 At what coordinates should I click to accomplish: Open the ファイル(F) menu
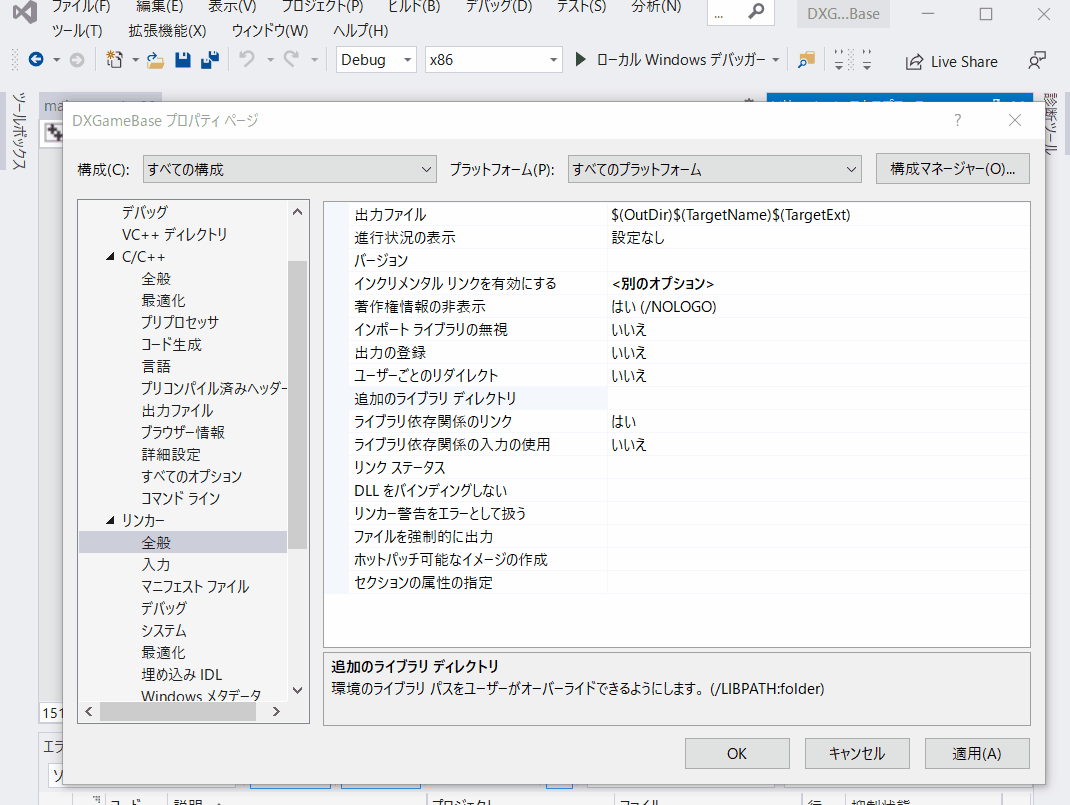click(x=81, y=7)
